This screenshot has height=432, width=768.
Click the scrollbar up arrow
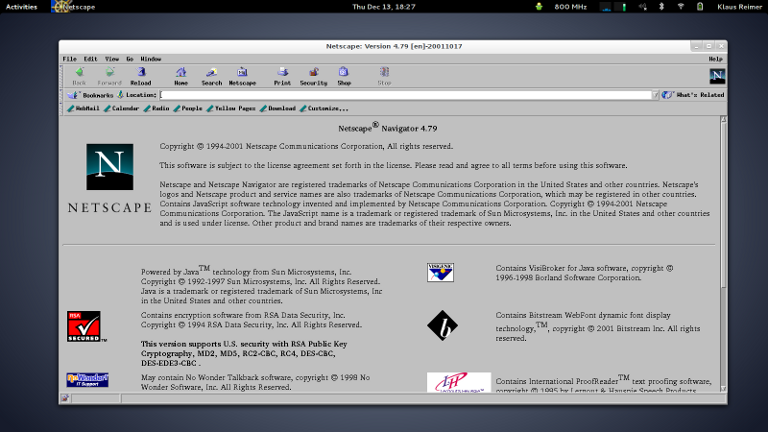(723, 120)
